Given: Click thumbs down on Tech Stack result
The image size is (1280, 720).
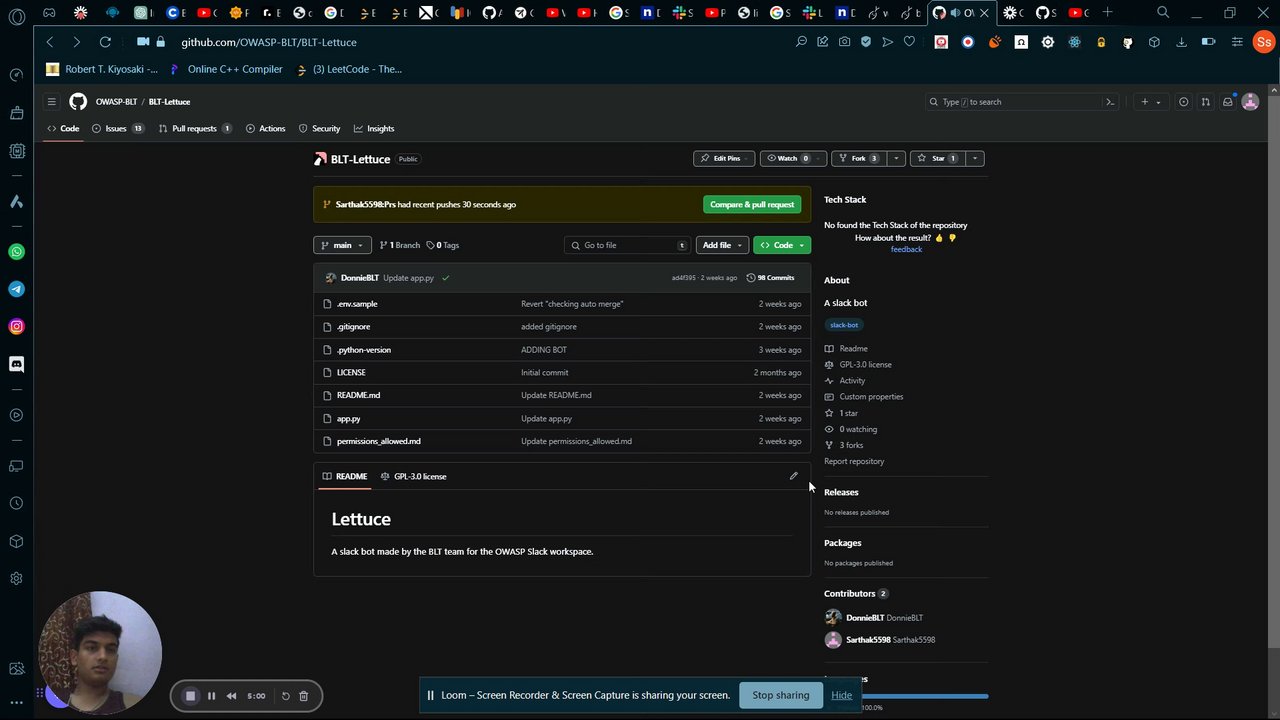Looking at the screenshot, I should (952, 238).
